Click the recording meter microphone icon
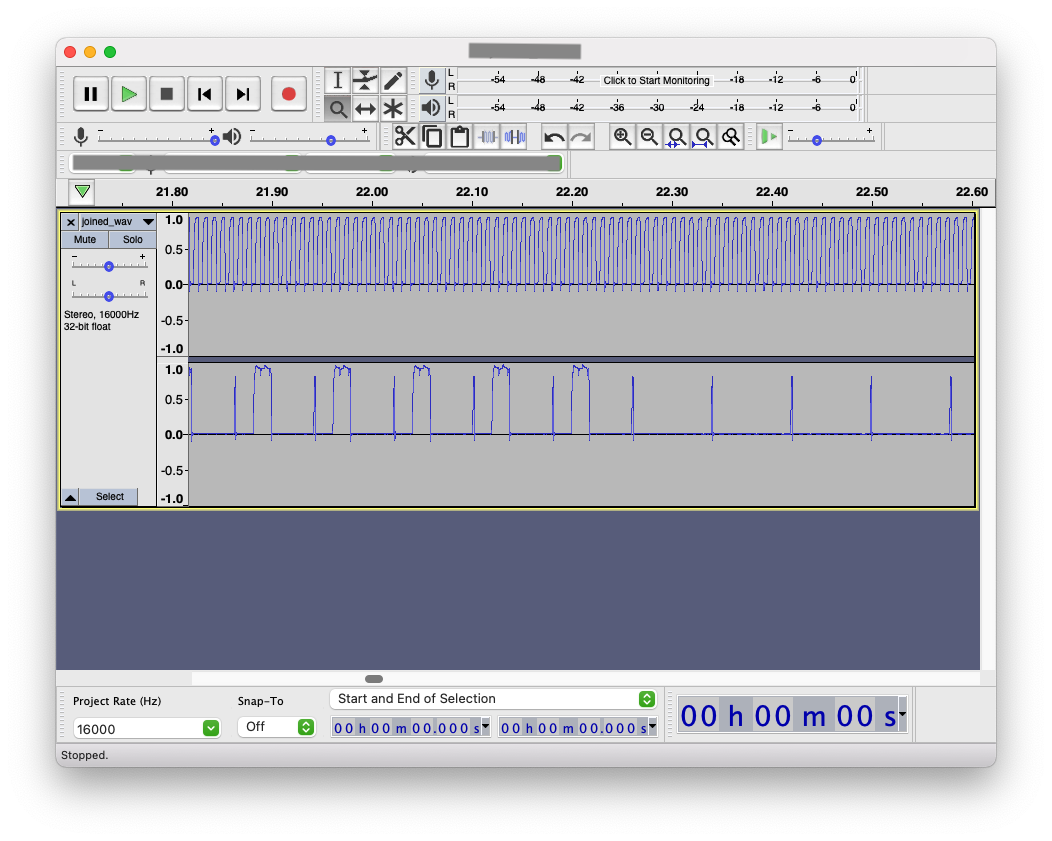This screenshot has height=841, width=1052. coord(432,80)
